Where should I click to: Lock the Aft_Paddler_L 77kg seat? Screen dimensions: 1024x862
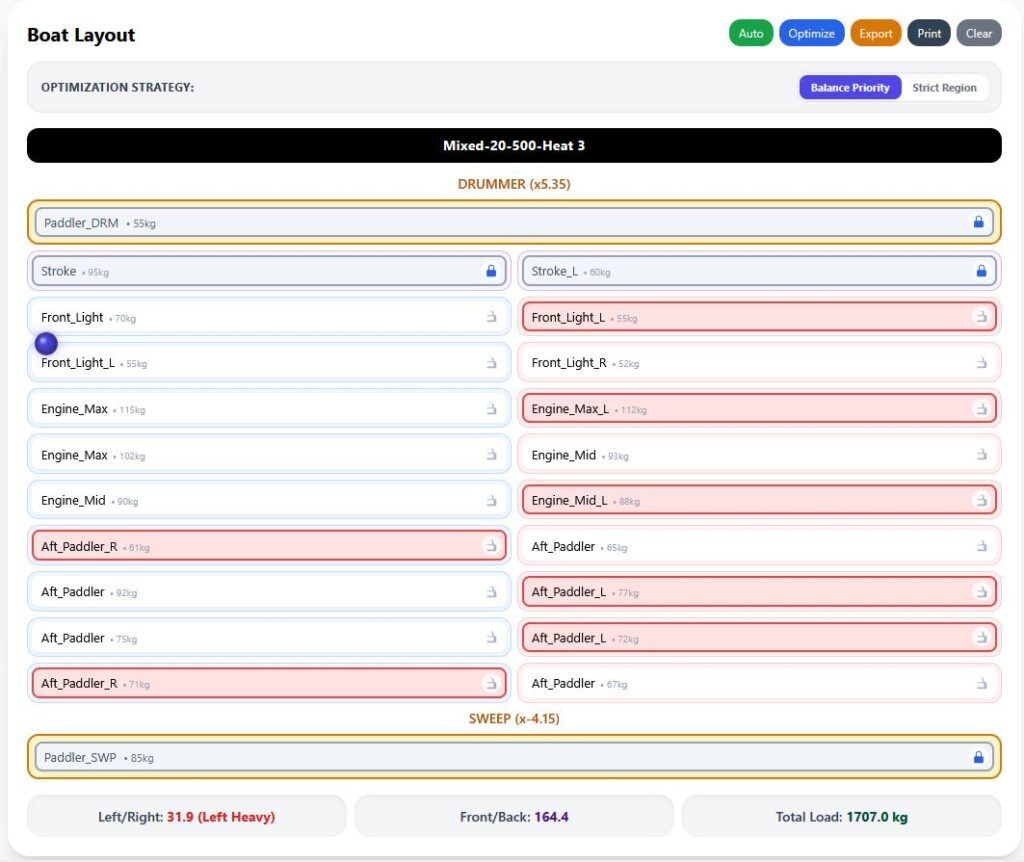point(981,592)
